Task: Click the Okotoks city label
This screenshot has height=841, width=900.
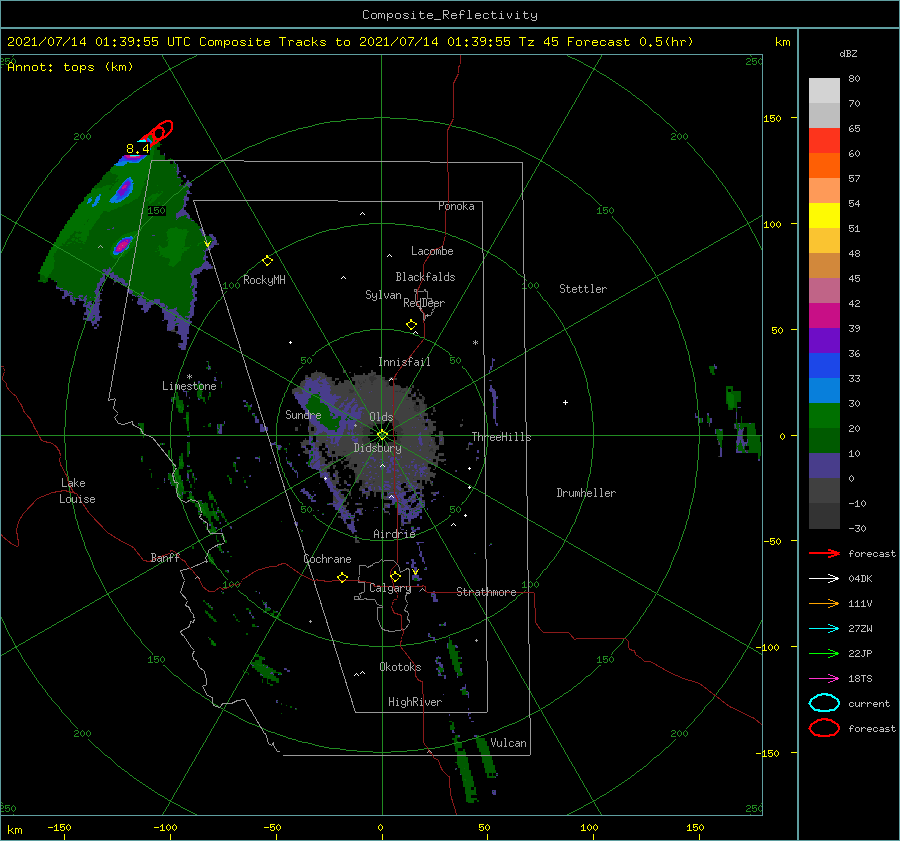Action: tap(400, 667)
